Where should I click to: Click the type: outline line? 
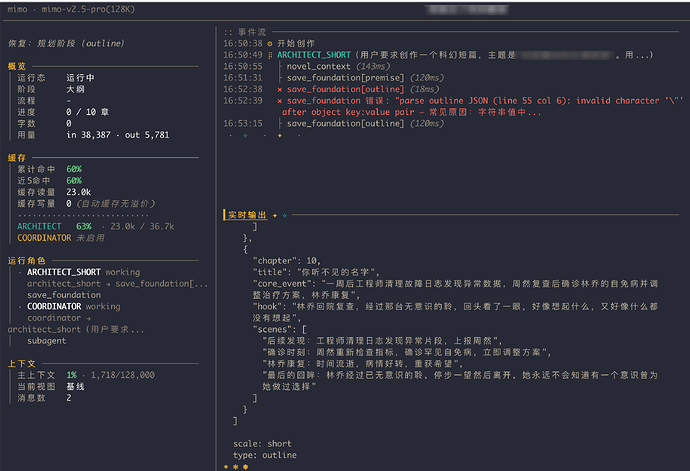pos(265,456)
